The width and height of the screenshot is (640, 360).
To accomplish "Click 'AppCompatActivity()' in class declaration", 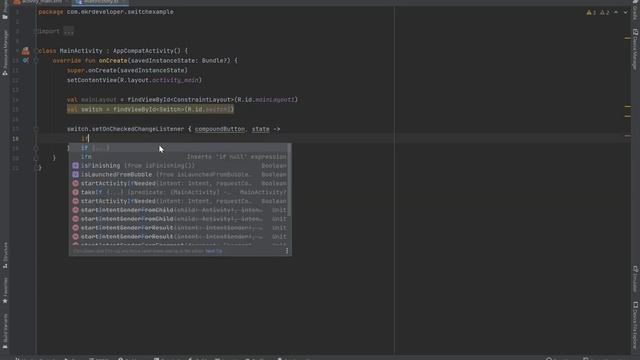I will 147,51.
